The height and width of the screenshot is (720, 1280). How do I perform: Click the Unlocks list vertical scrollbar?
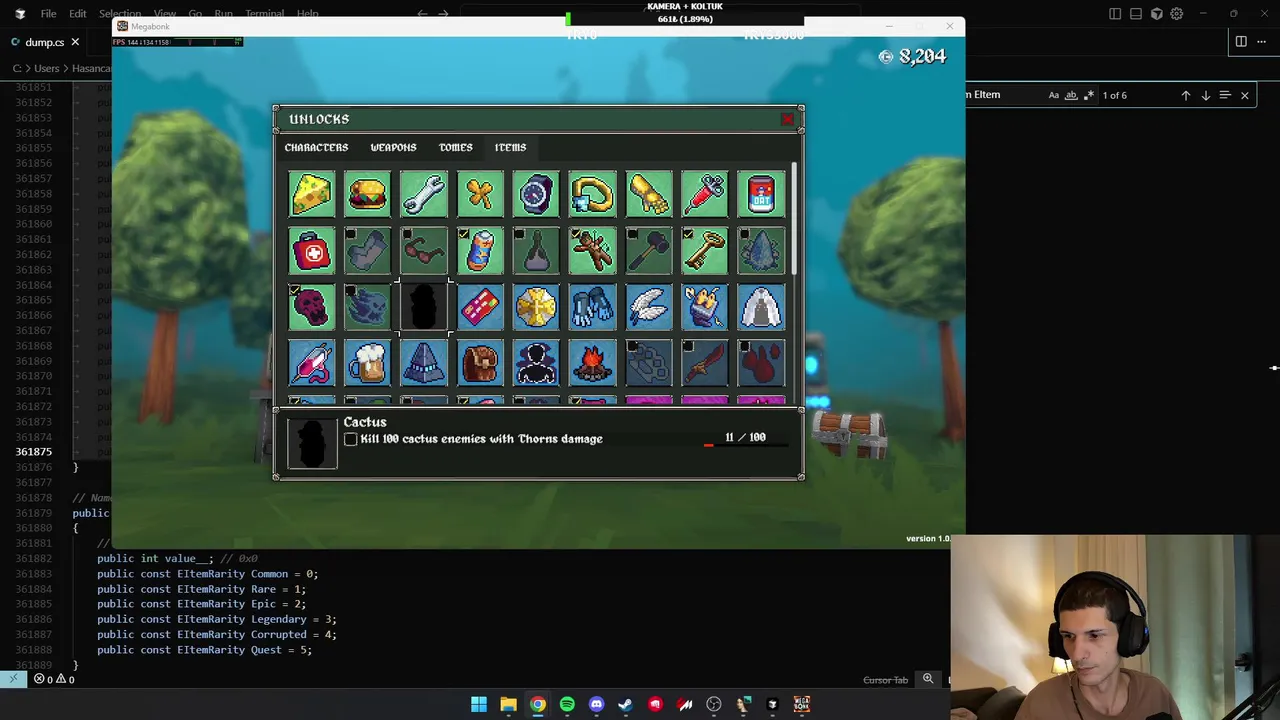[795, 220]
